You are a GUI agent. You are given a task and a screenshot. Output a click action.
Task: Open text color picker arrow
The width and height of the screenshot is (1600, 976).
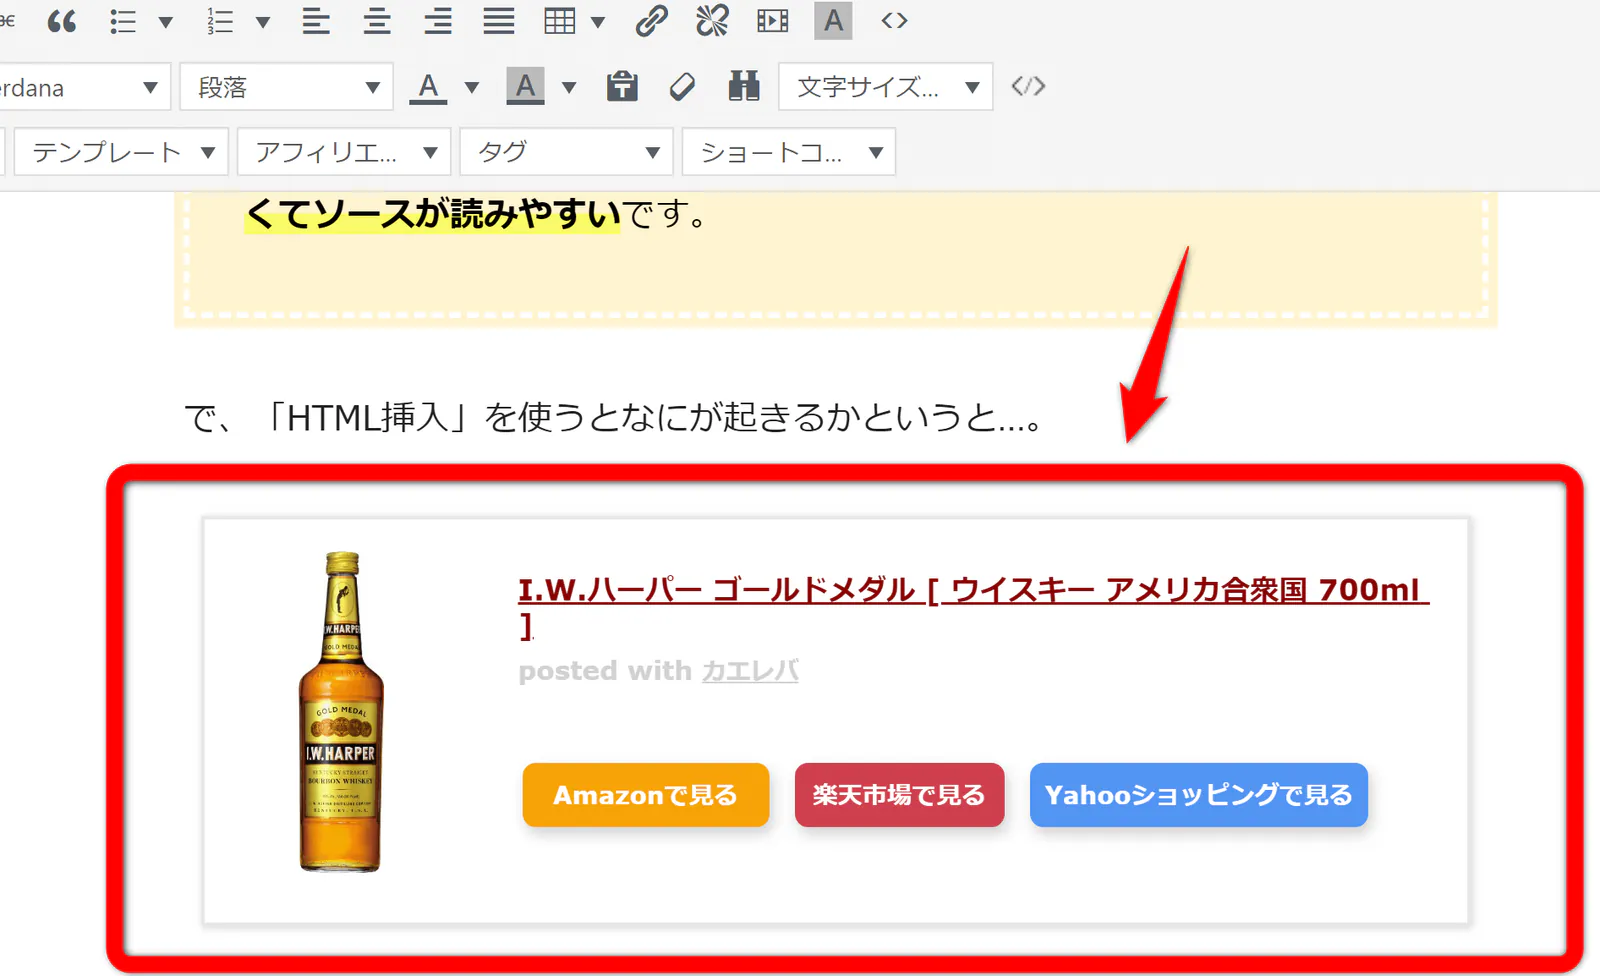point(472,88)
